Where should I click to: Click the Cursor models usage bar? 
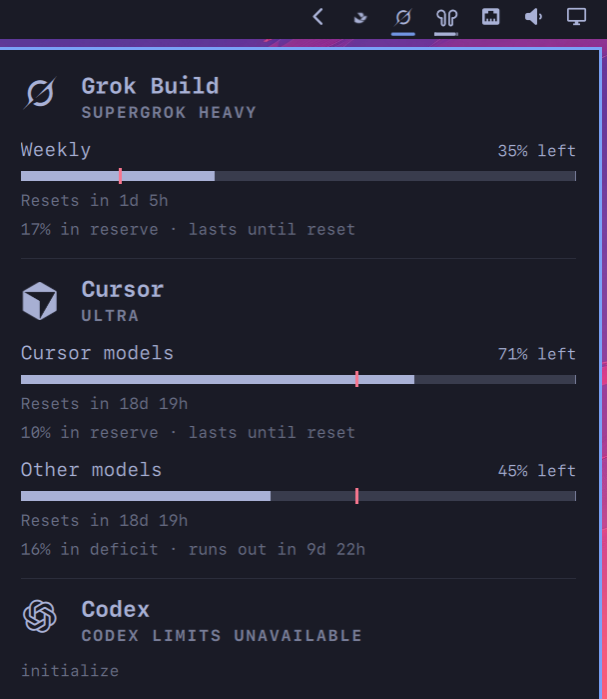coord(298,379)
